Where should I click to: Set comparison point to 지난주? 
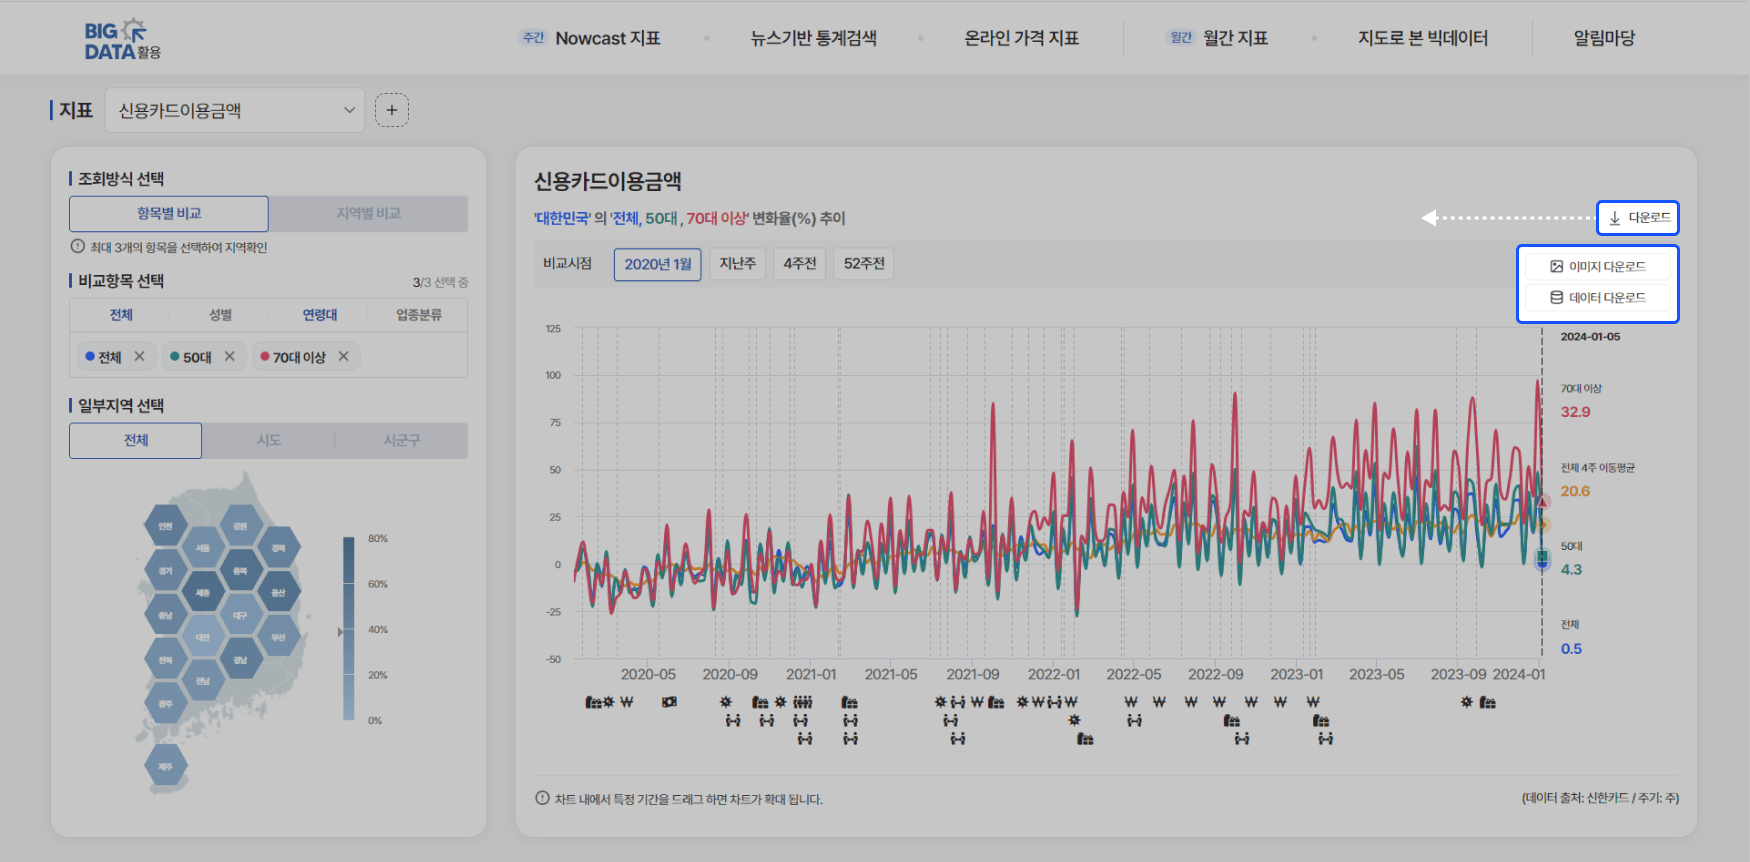(x=738, y=264)
